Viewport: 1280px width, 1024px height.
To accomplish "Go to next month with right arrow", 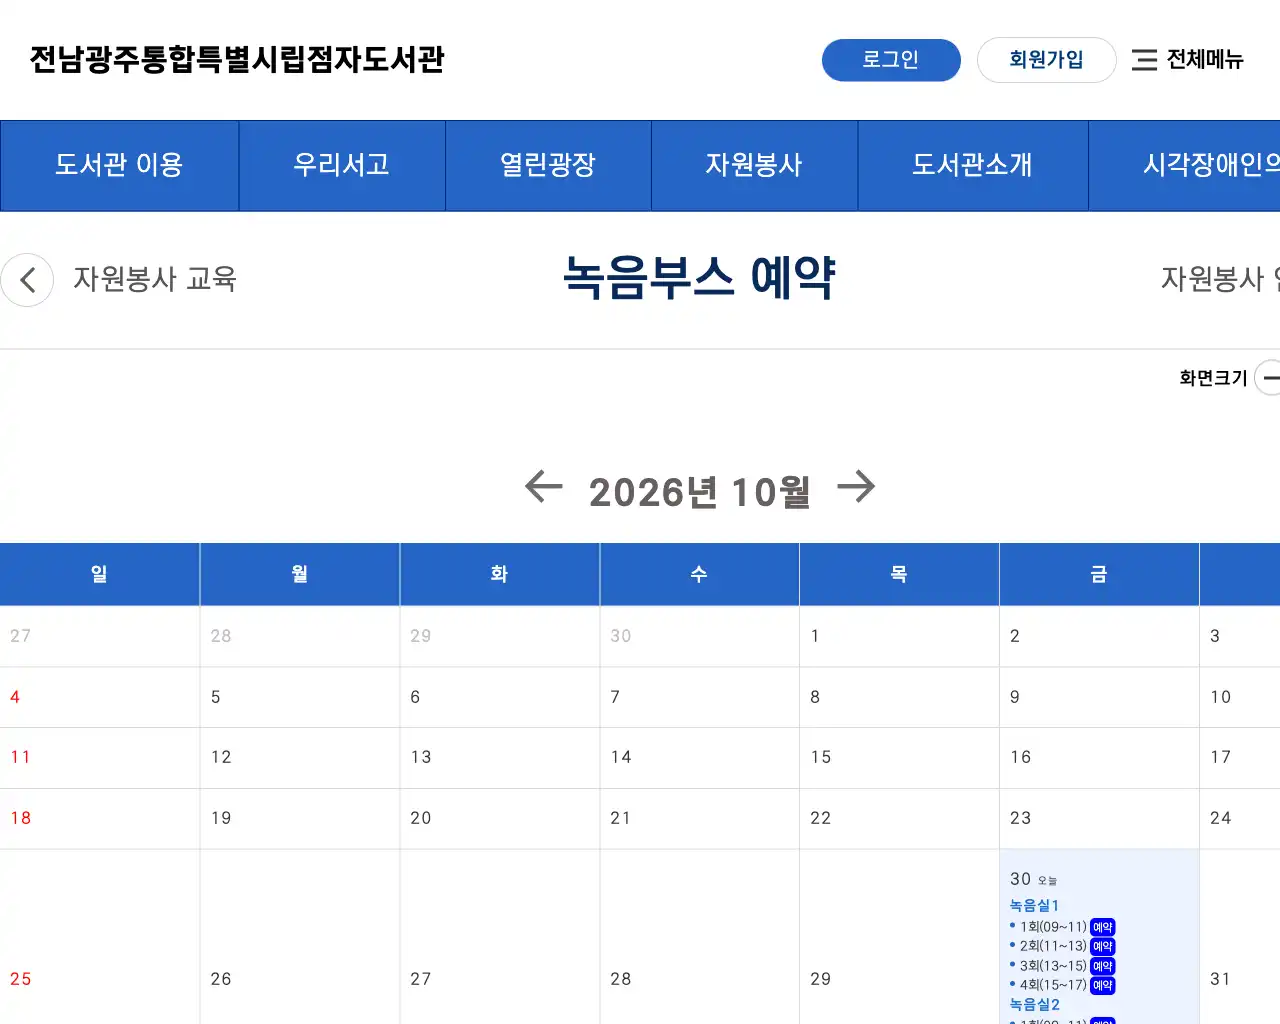I will (856, 487).
